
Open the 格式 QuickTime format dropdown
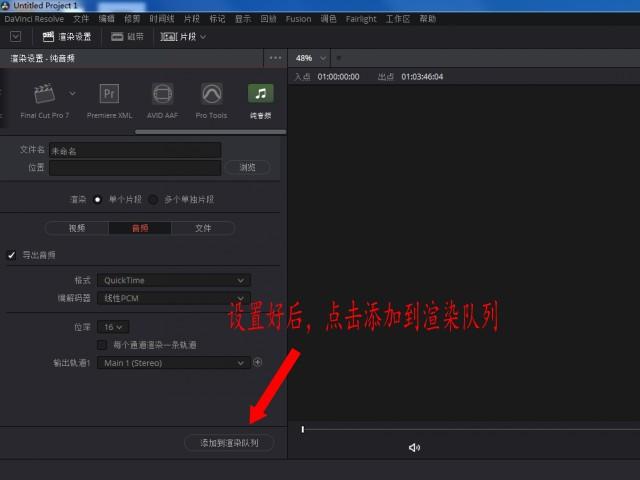click(x=174, y=280)
